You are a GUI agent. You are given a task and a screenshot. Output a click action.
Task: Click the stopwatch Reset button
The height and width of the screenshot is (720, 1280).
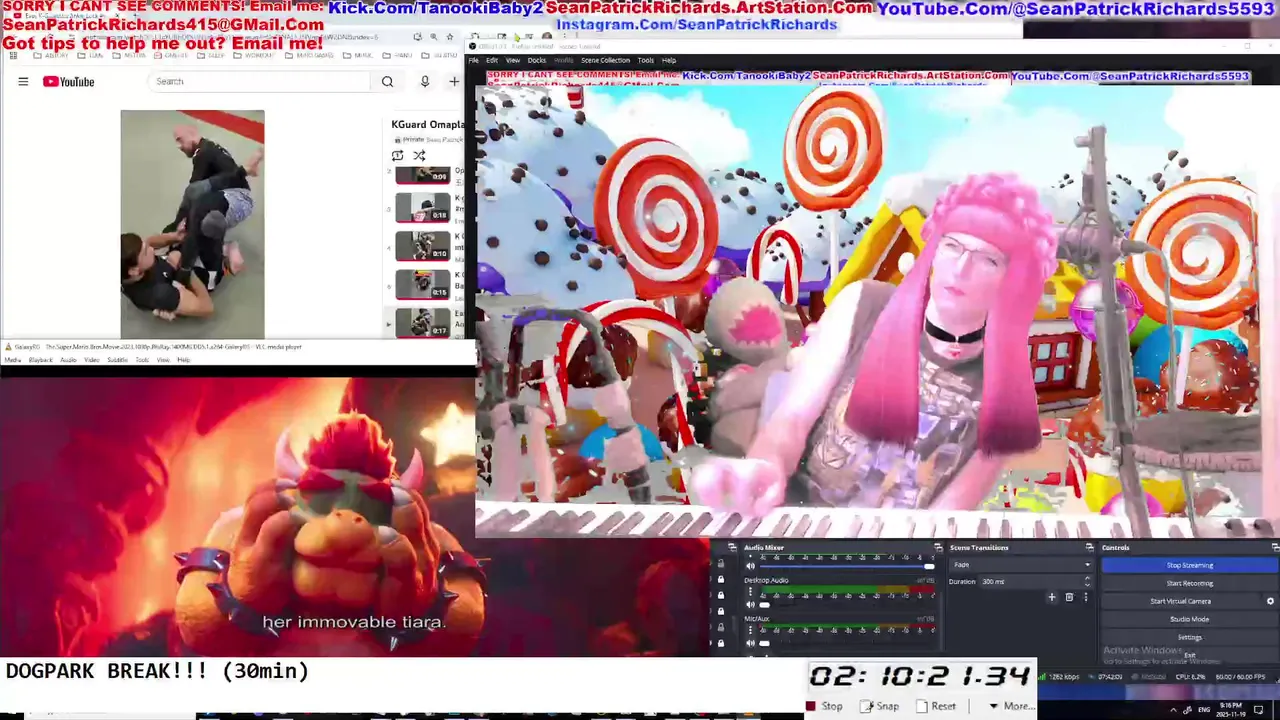(x=936, y=706)
